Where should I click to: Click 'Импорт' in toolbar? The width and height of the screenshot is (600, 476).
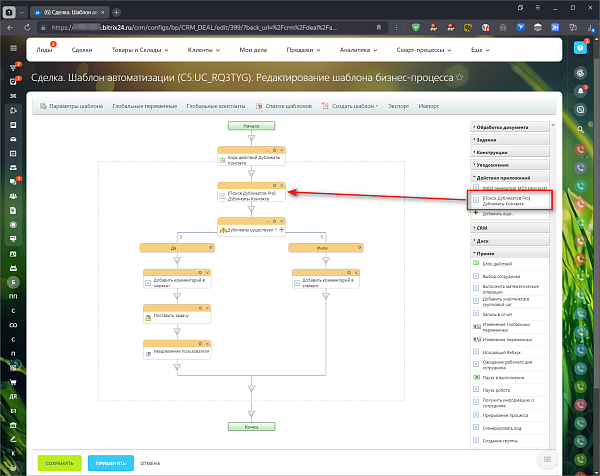tap(429, 106)
